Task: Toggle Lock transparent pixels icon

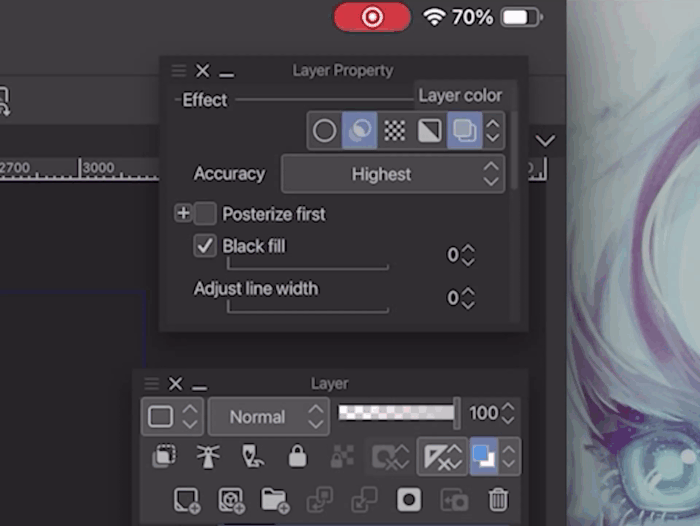Action: (x=342, y=456)
